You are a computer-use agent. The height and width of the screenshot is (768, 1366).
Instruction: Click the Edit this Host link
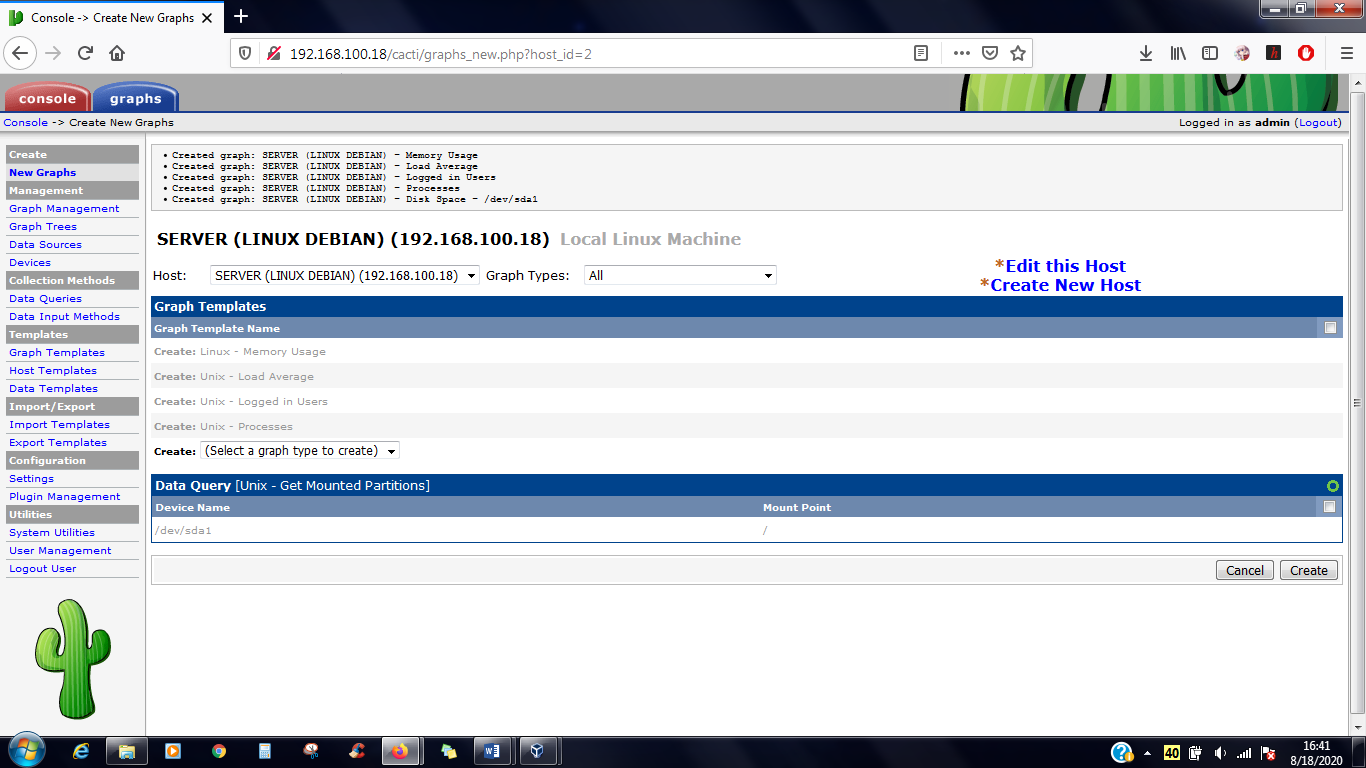click(x=1065, y=266)
